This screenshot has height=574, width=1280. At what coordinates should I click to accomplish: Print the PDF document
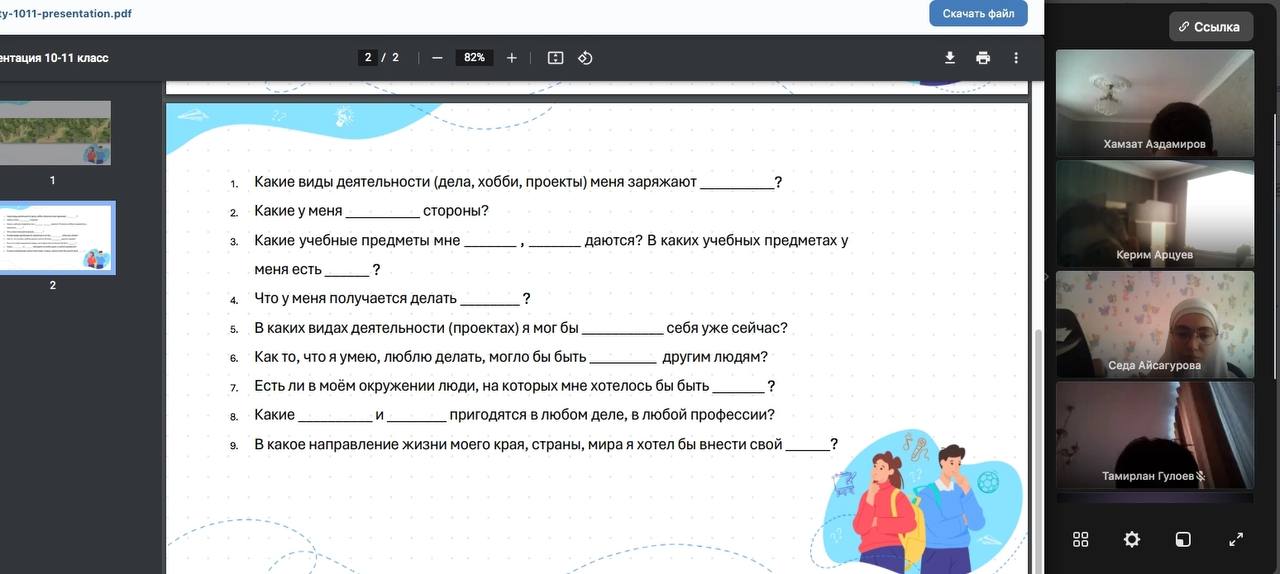click(983, 58)
